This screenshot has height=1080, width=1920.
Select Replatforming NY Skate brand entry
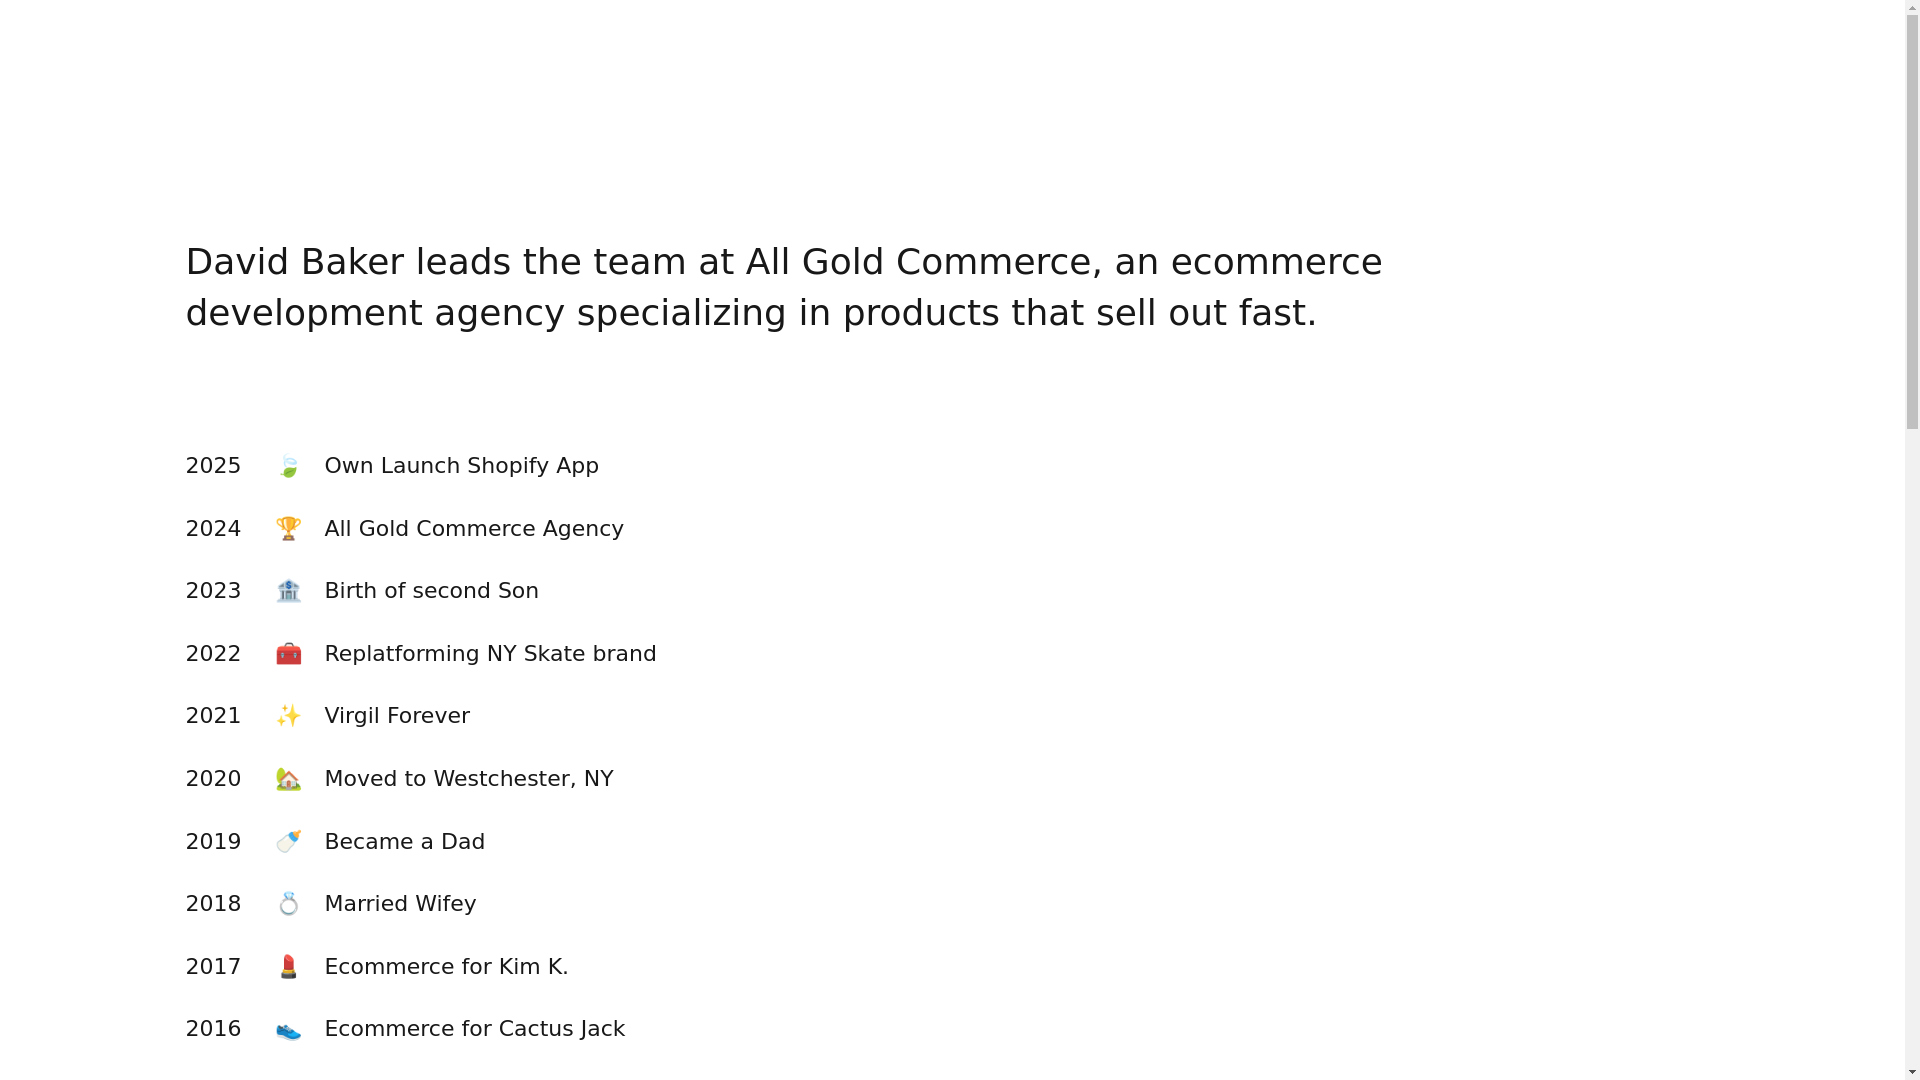490,654
